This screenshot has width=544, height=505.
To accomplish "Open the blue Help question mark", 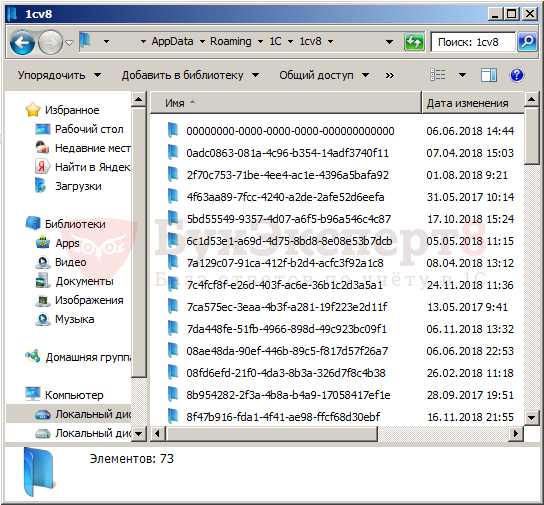I will pos(517,75).
